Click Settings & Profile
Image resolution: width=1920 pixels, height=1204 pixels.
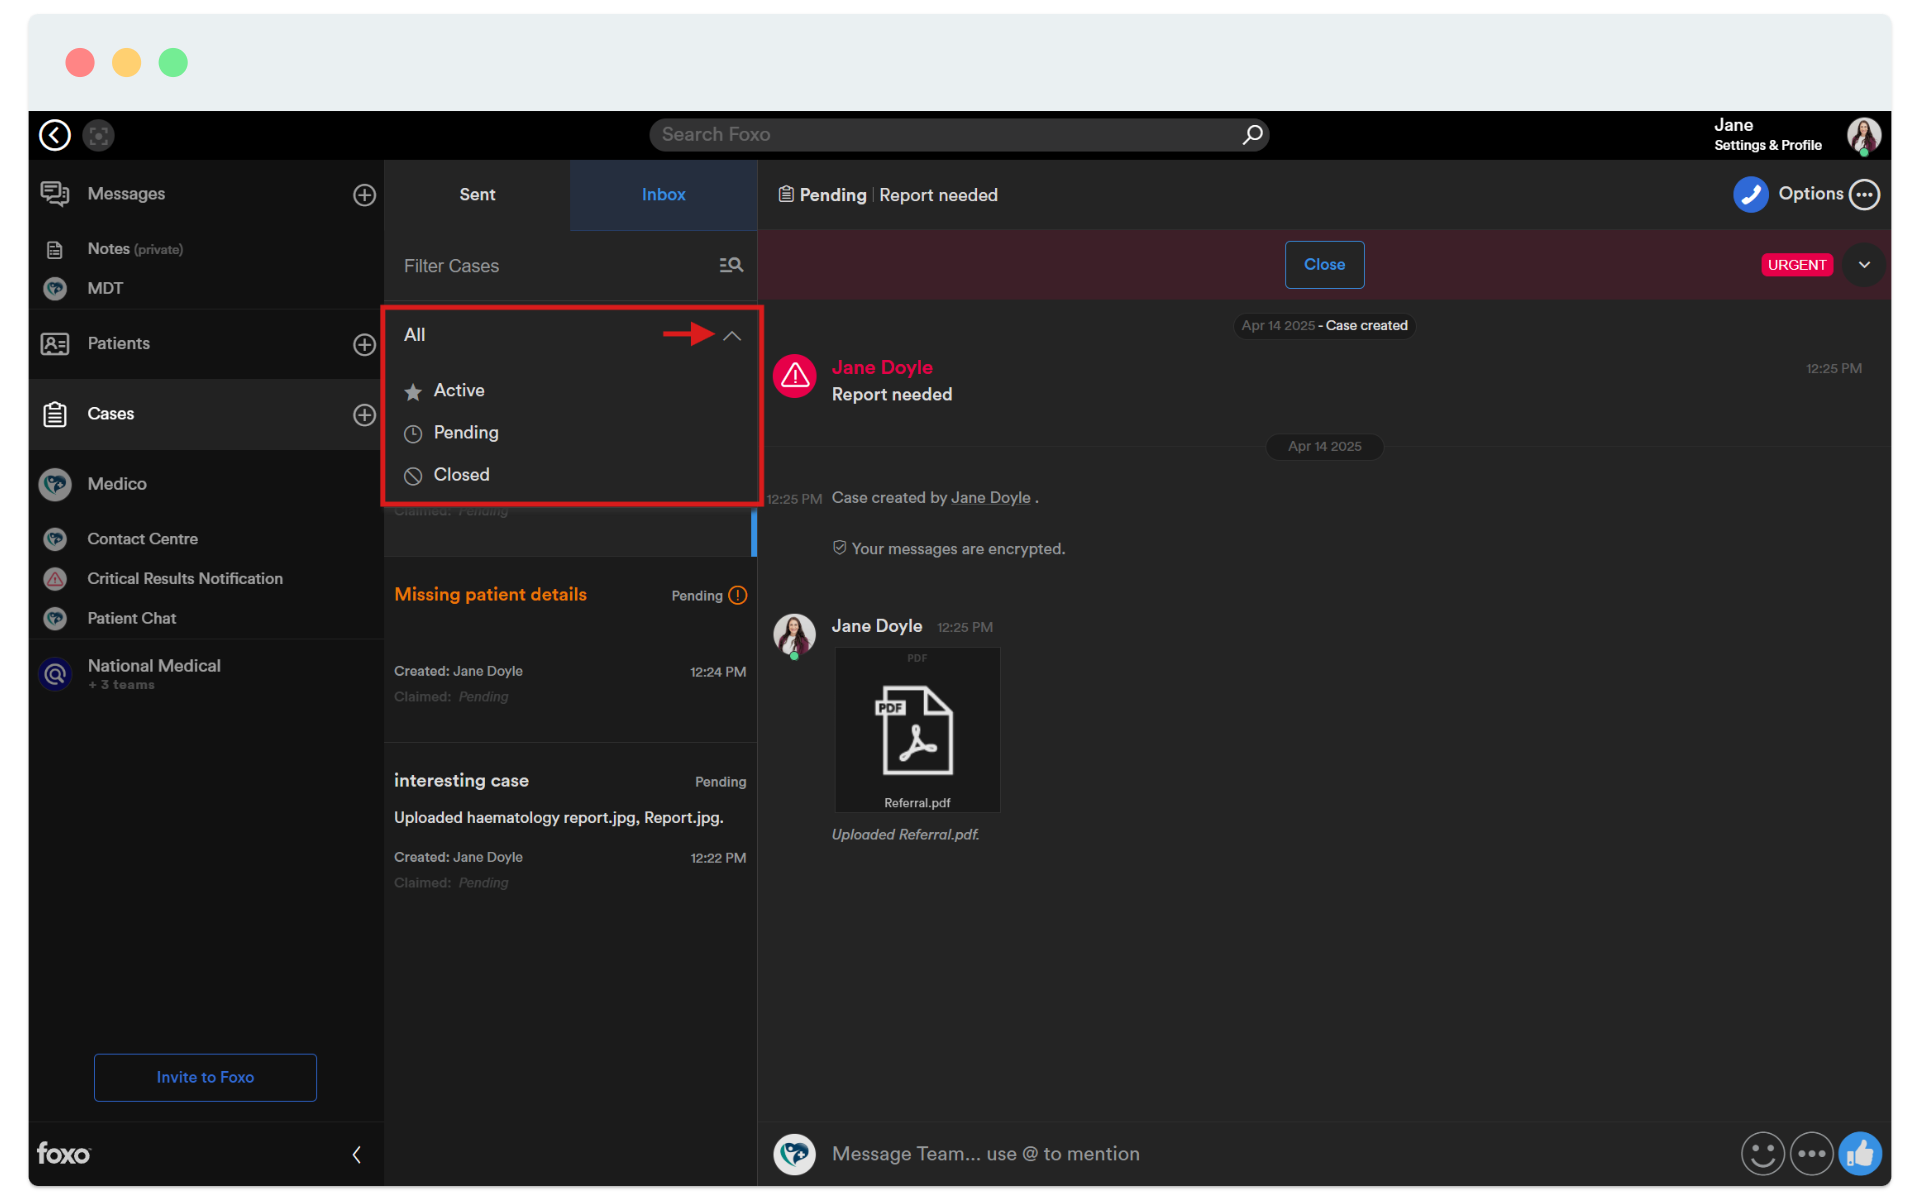(1767, 146)
